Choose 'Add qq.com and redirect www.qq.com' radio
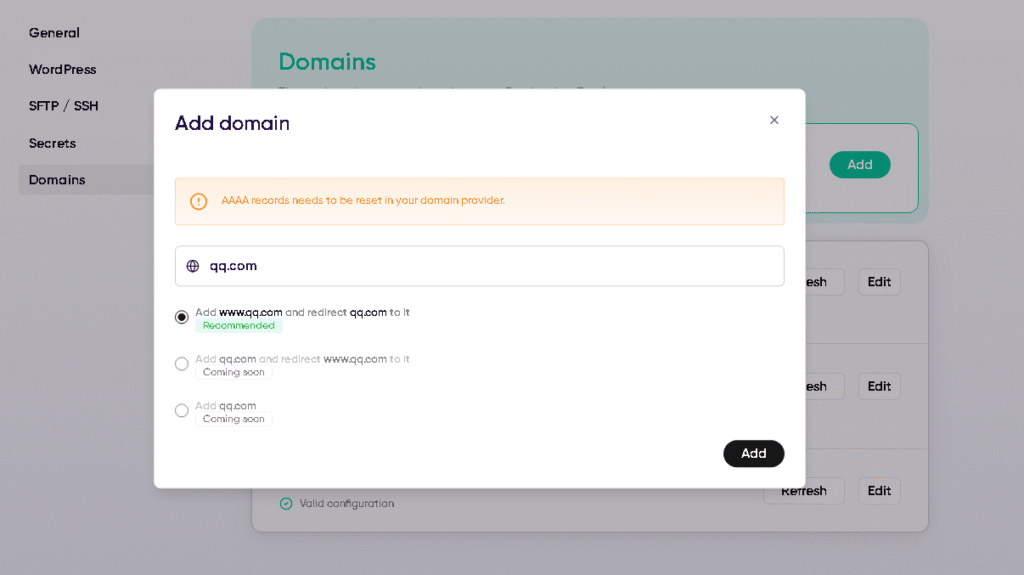 182,364
